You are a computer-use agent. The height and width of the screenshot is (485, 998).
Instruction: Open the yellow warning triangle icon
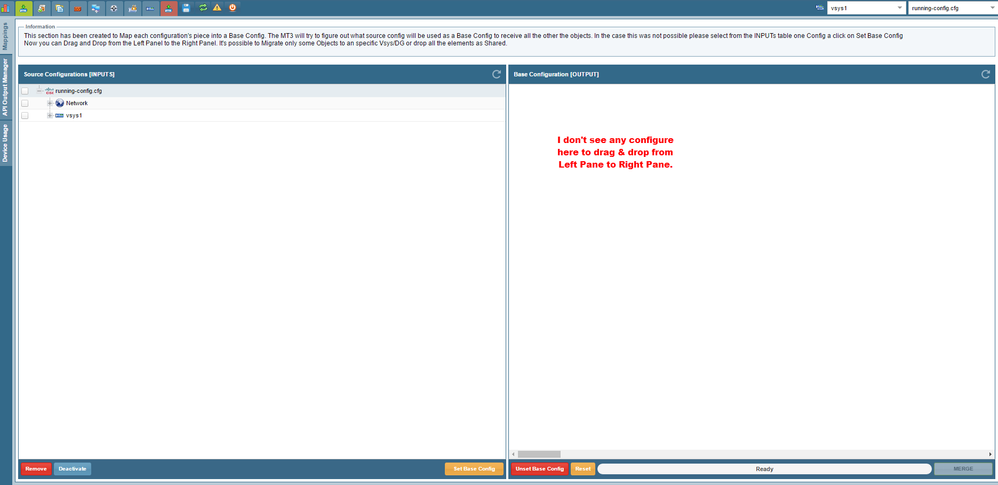point(217,8)
